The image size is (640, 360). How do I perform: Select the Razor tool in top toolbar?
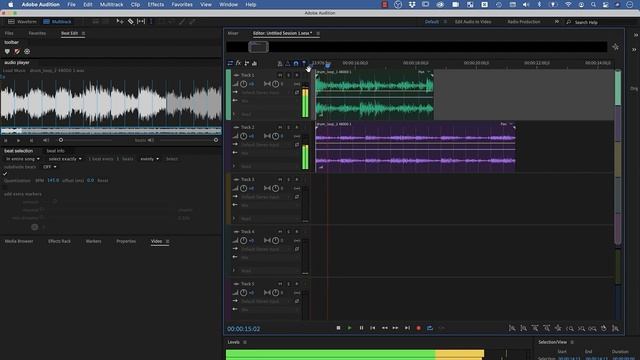131,22
